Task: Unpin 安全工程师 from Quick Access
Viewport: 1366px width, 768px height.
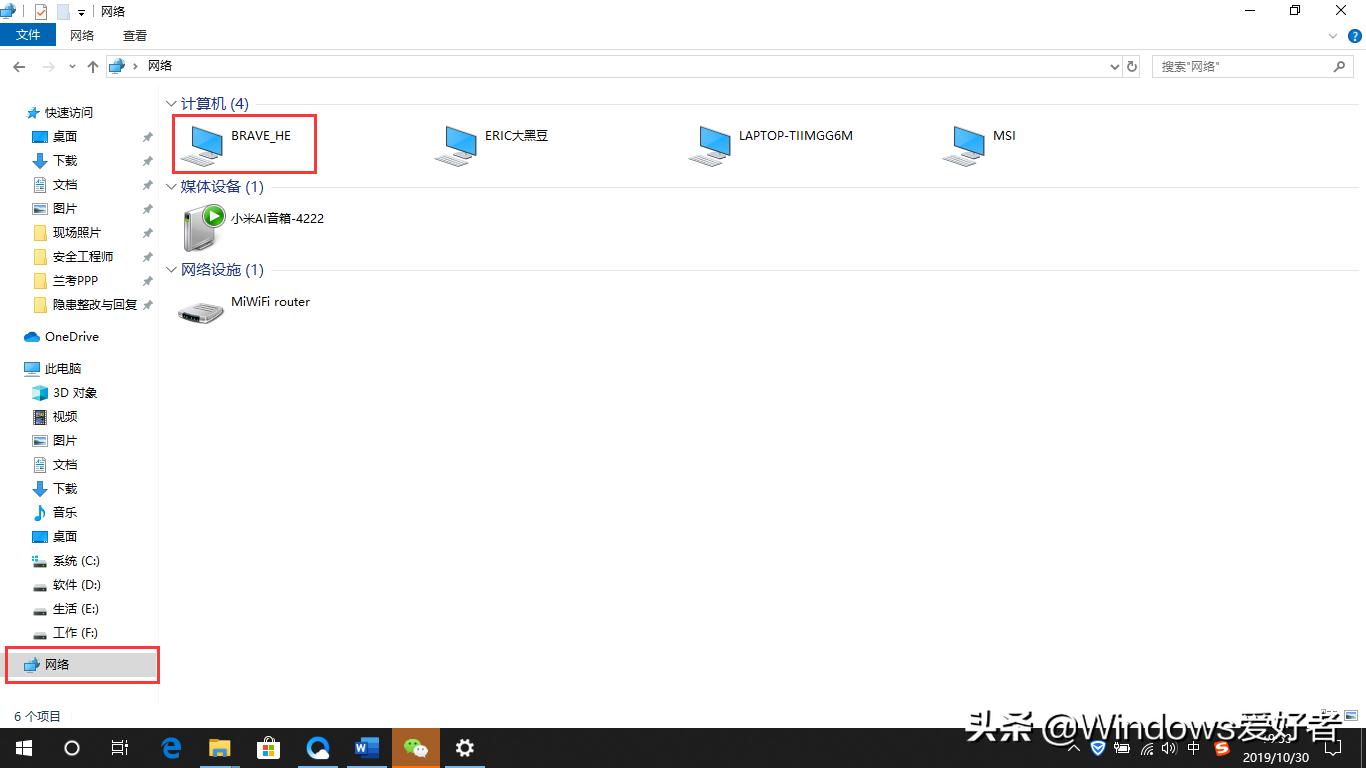Action: click(x=147, y=256)
